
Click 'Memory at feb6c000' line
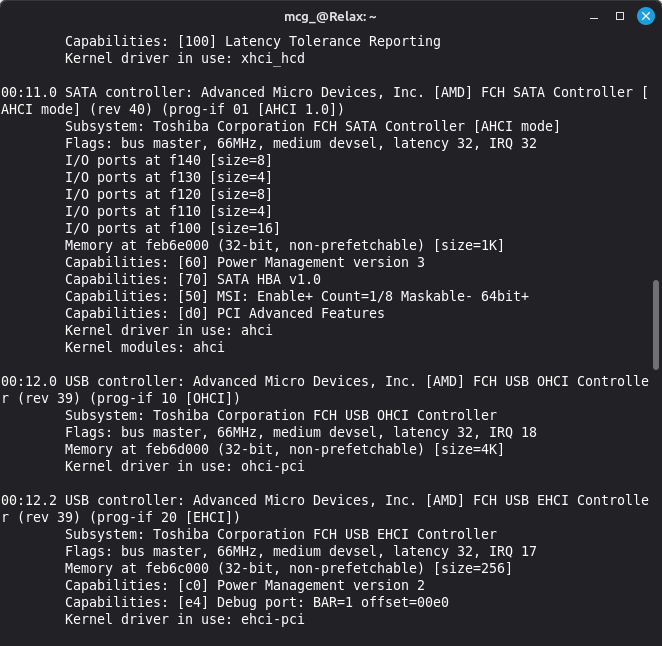[x=288, y=568]
